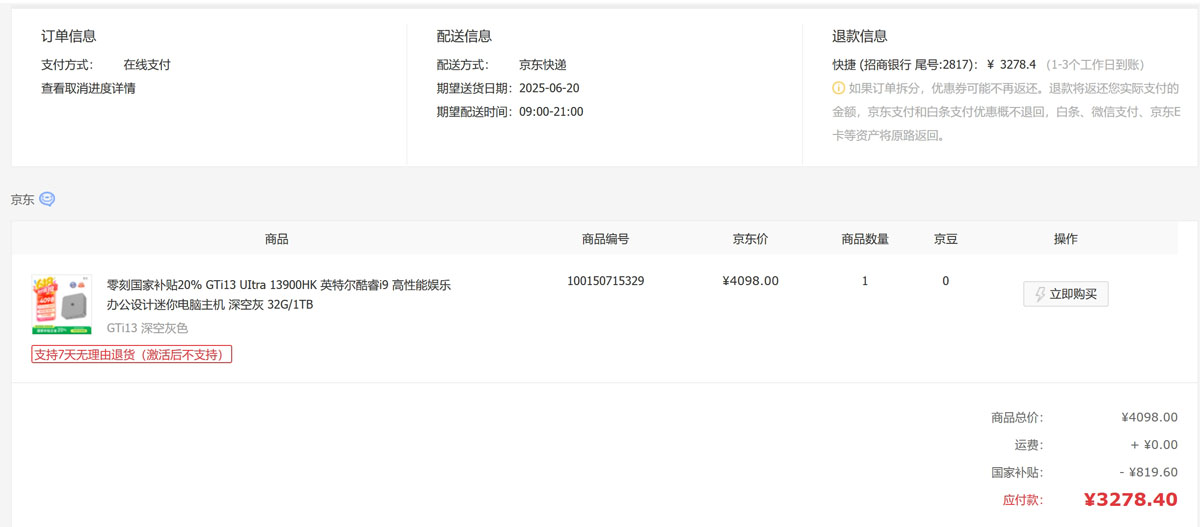
Task: Click 京东价 value ¥4098.00
Action: (x=750, y=281)
